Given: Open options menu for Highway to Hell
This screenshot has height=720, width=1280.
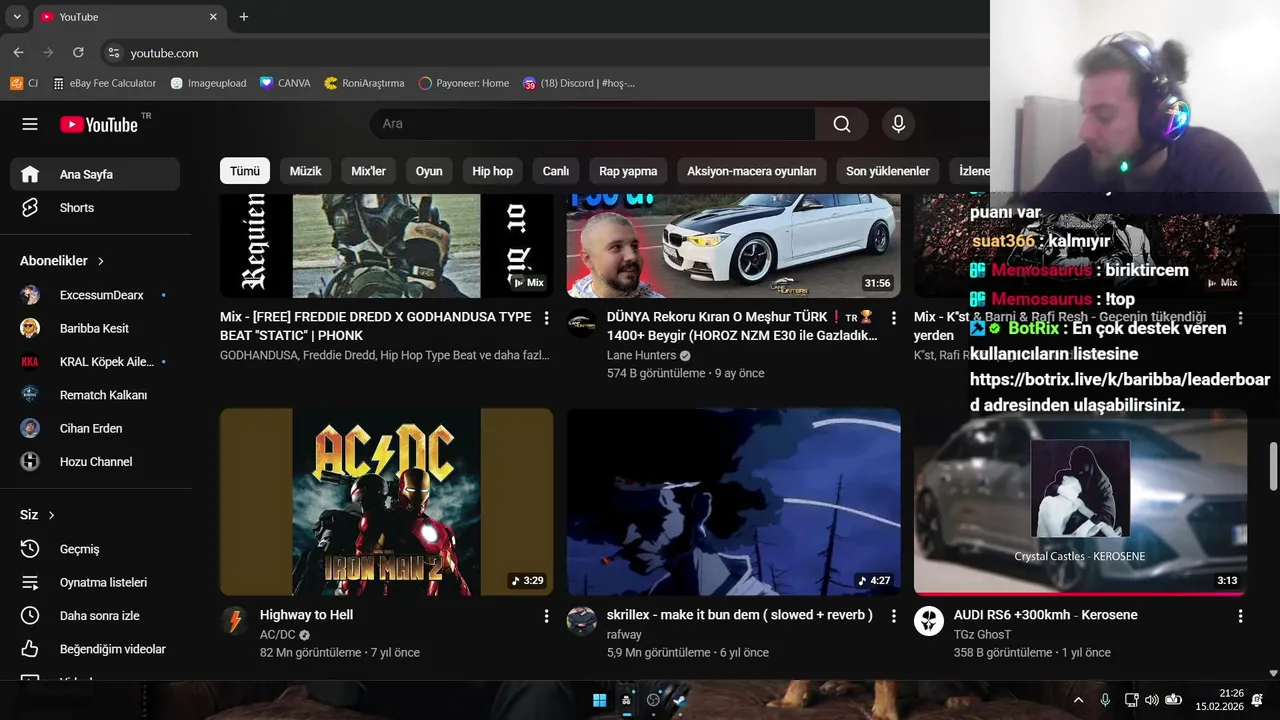Looking at the screenshot, I should click(x=546, y=616).
